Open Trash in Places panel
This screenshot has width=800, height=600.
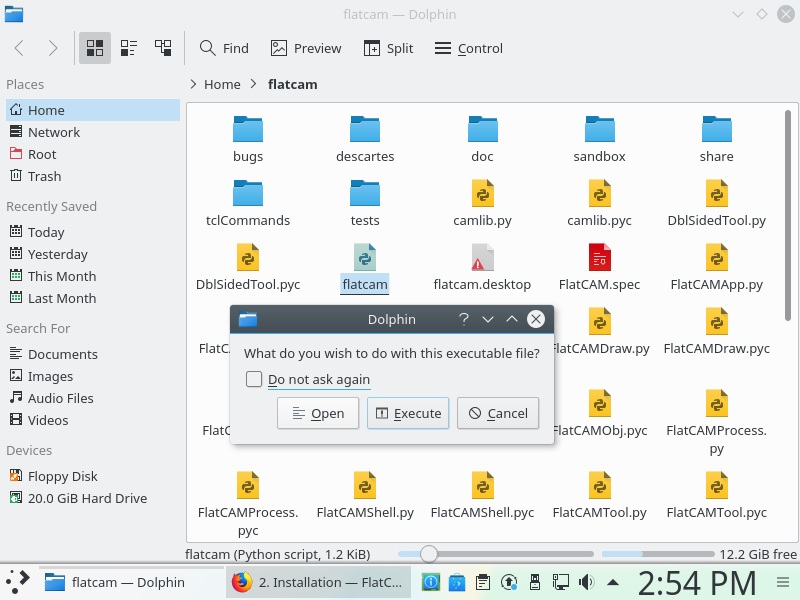pyautogui.click(x=93, y=176)
